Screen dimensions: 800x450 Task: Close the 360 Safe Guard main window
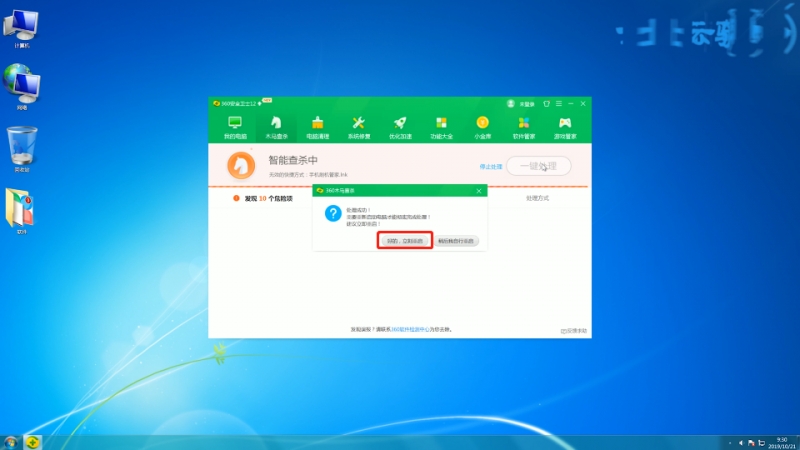(x=583, y=104)
